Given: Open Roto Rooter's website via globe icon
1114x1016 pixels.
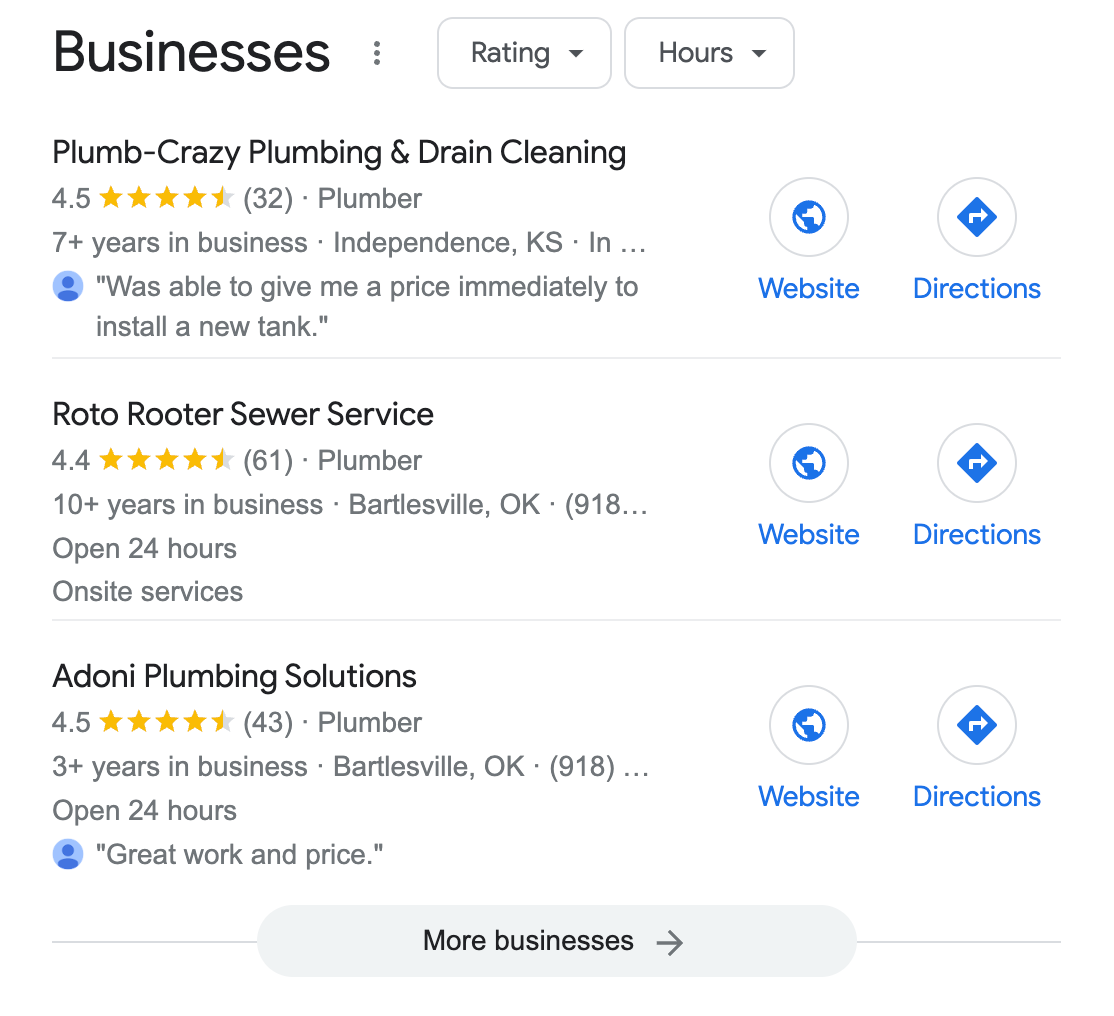Looking at the screenshot, I should 808,463.
